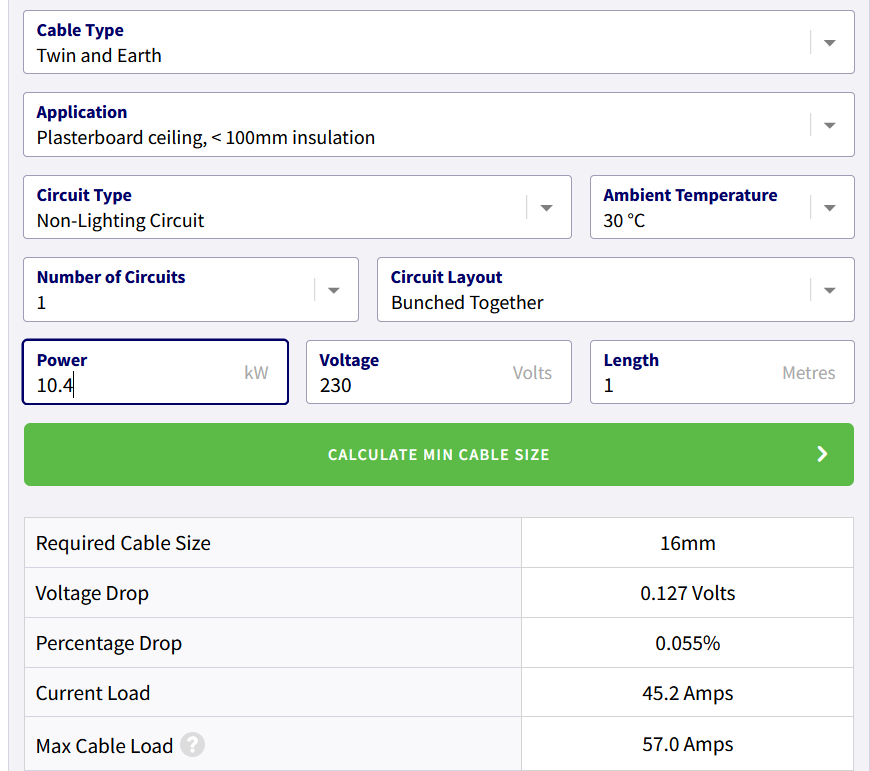Expand the Ambient Temperature dropdown

coord(829,208)
